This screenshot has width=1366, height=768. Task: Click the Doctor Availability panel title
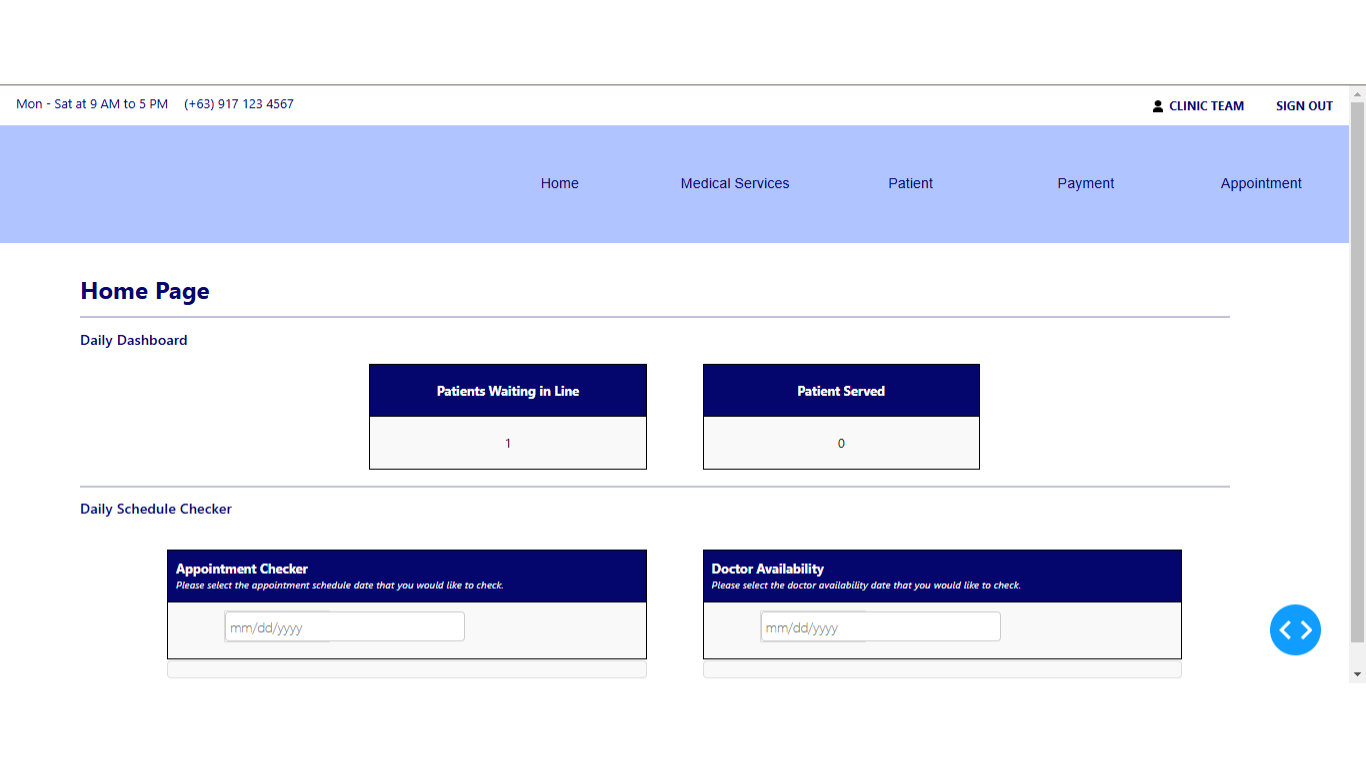(x=768, y=568)
